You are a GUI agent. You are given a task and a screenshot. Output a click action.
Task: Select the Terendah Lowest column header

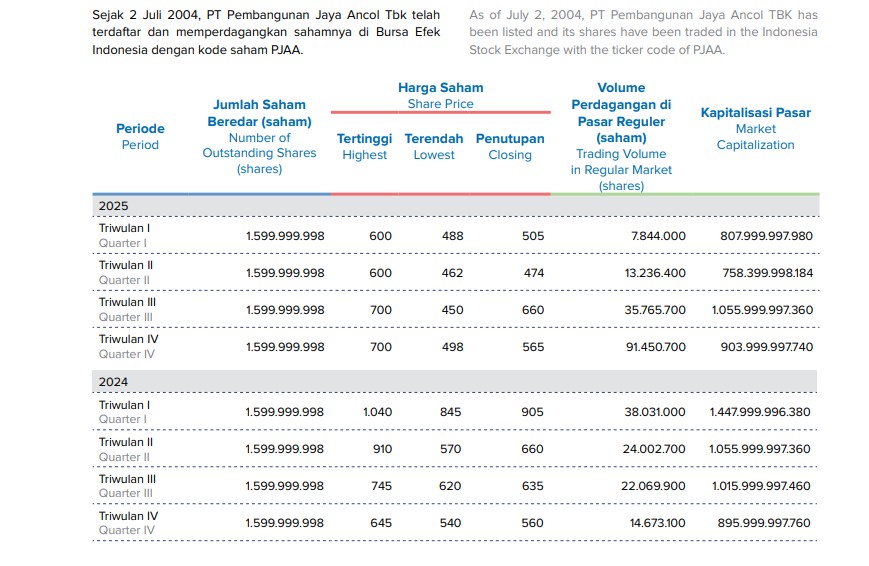pos(433,146)
